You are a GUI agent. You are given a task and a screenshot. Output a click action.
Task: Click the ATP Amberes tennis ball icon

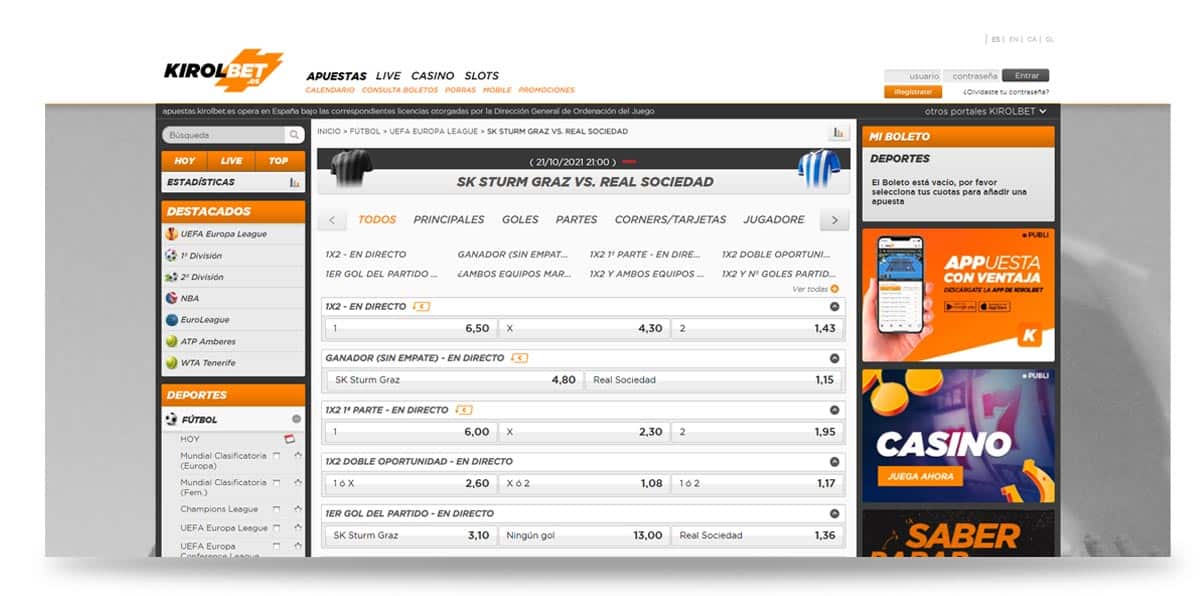(172, 341)
